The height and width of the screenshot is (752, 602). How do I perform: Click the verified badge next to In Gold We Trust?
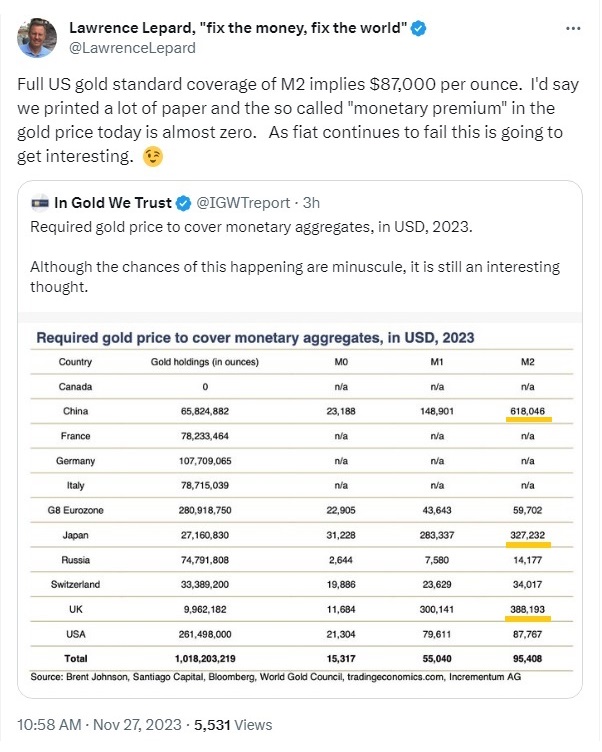[183, 203]
